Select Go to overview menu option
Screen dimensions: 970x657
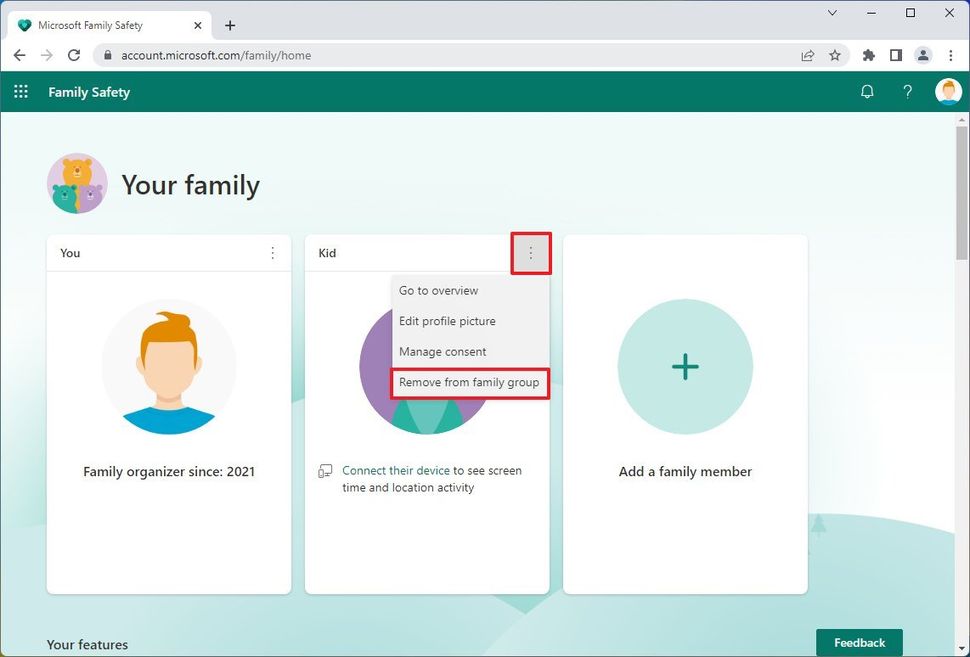[438, 291]
